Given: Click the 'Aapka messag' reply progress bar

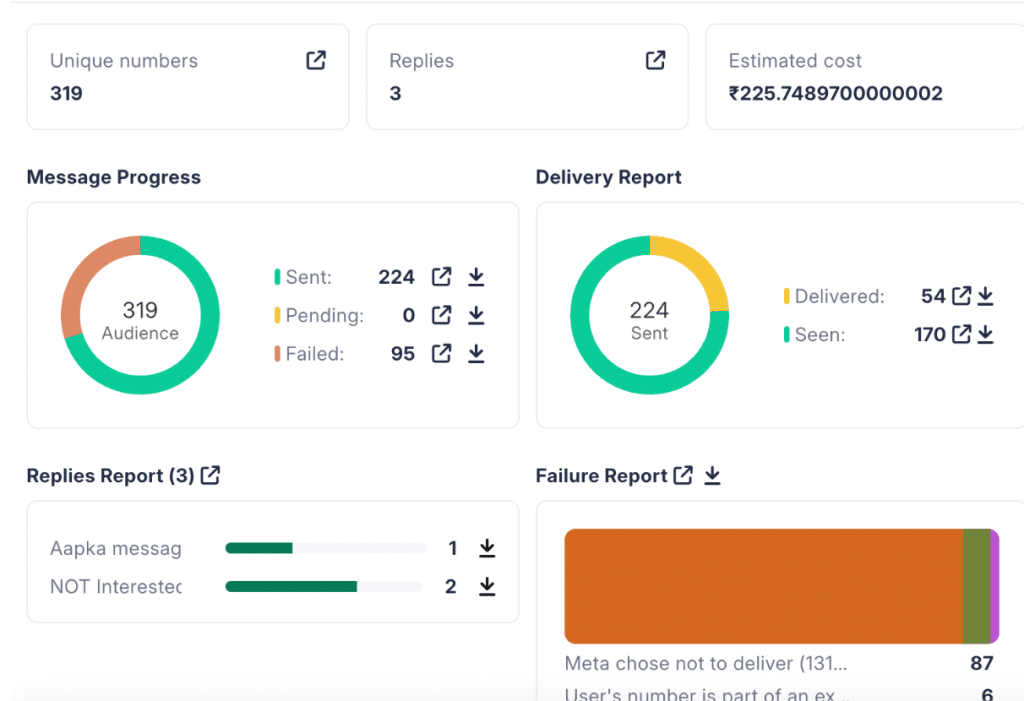Looking at the screenshot, I should [326, 547].
